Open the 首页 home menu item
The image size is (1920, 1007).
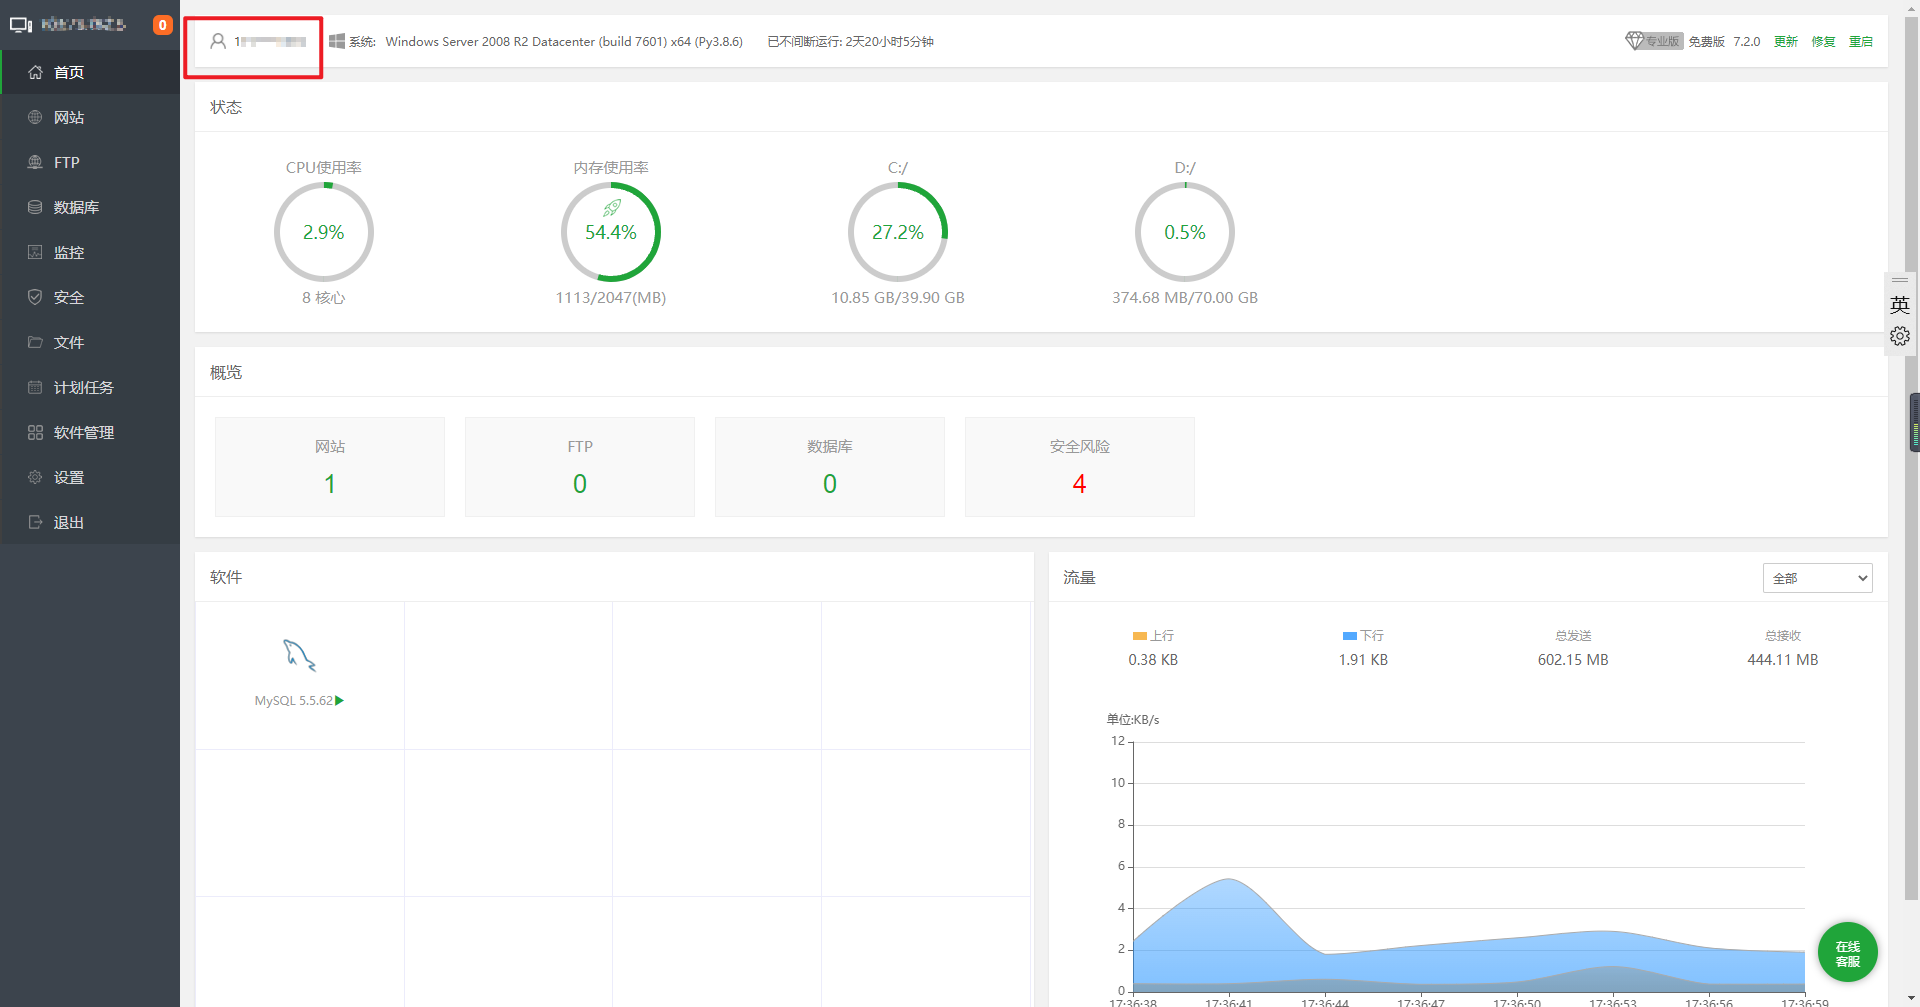pyautogui.click(x=90, y=72)
